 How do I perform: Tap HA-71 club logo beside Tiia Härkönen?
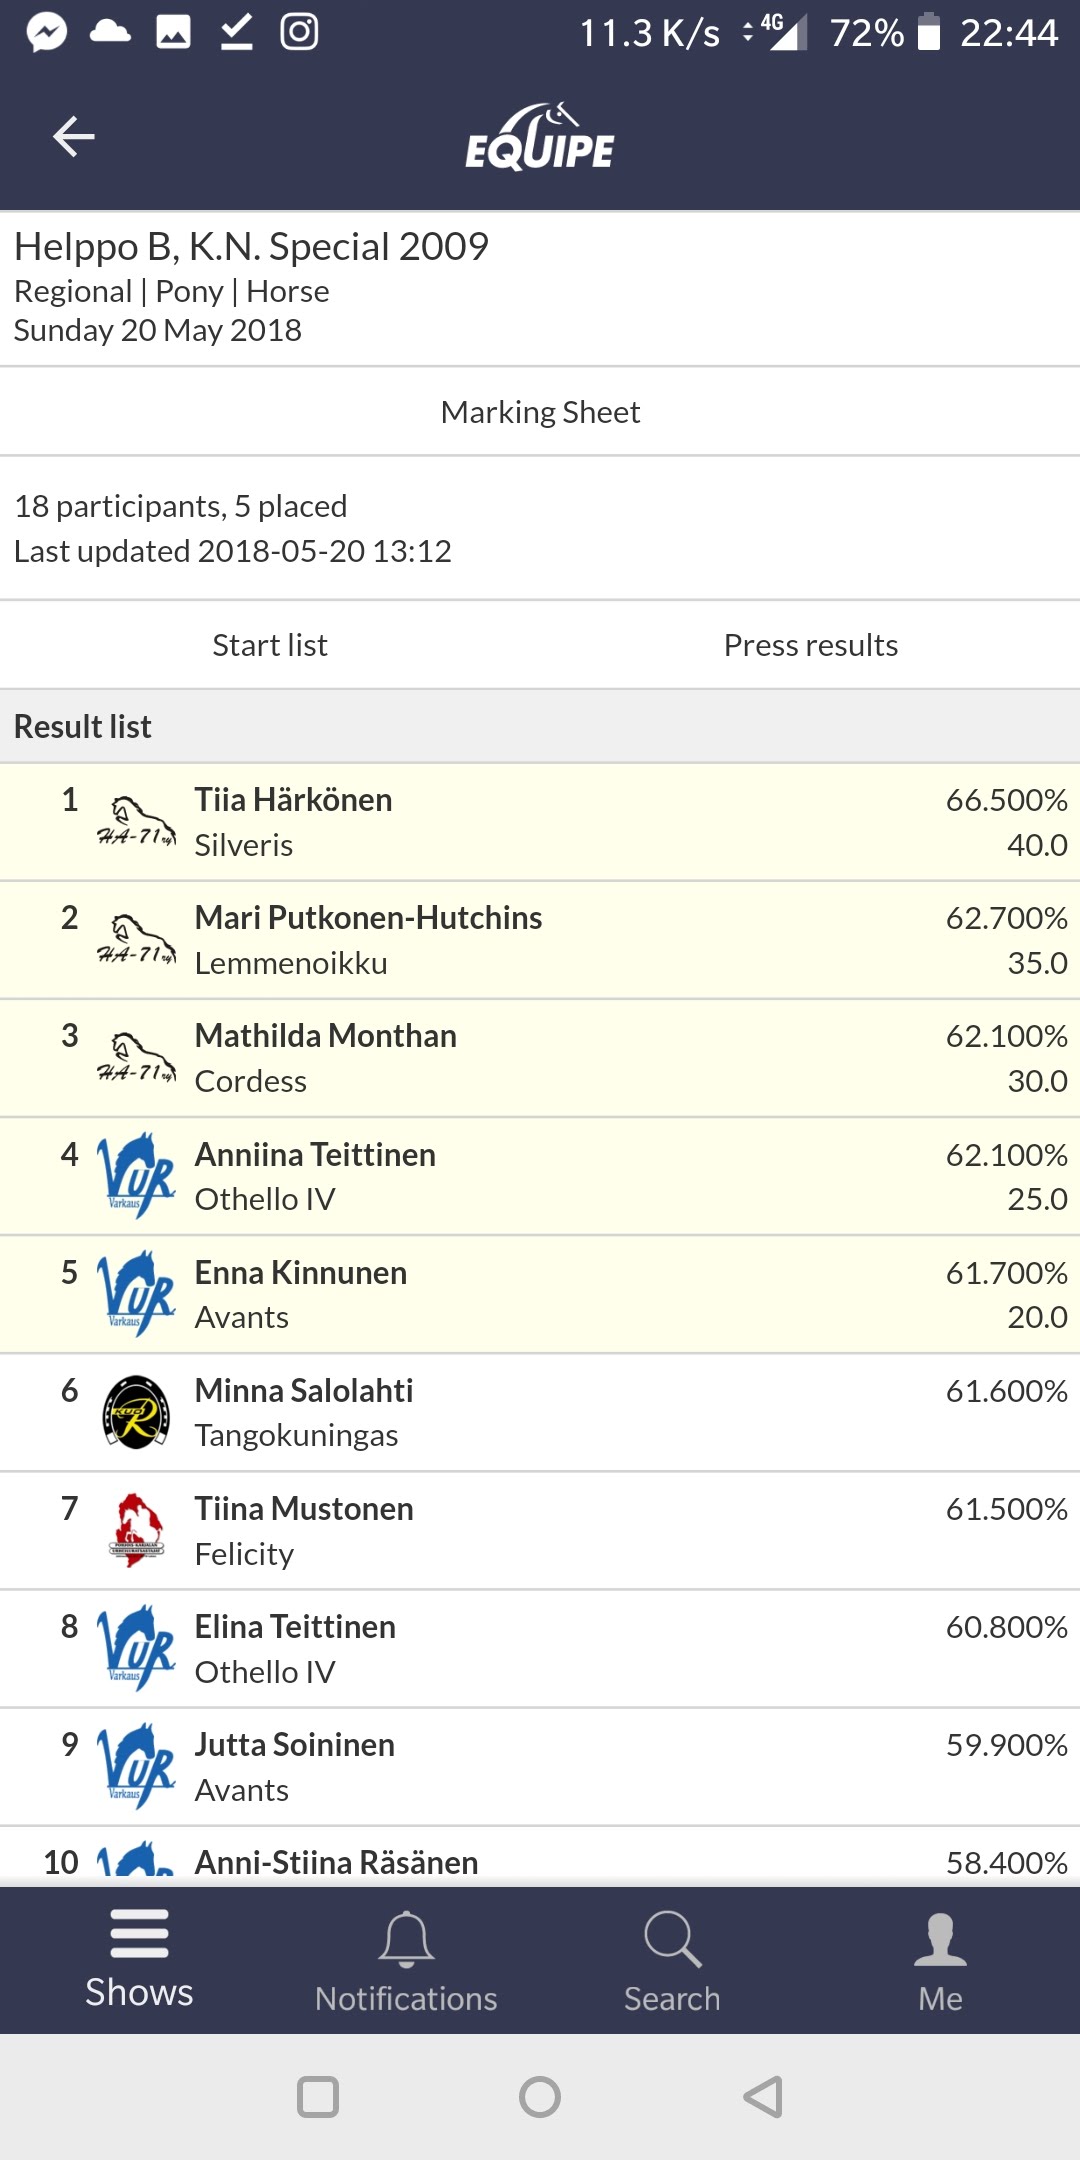(x=137, y=822)
